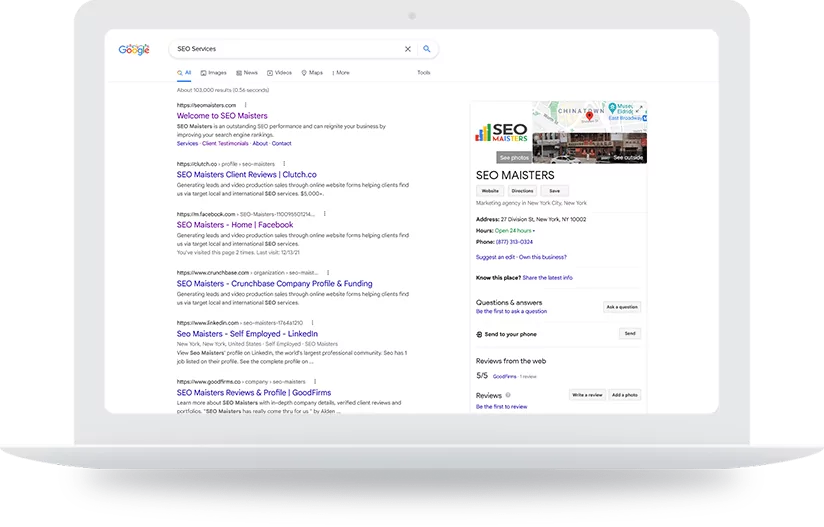Open SEO Maisters Reviews GoodFirms result
The height and width of the screenshot is (527, 824).
coord(254,392)
